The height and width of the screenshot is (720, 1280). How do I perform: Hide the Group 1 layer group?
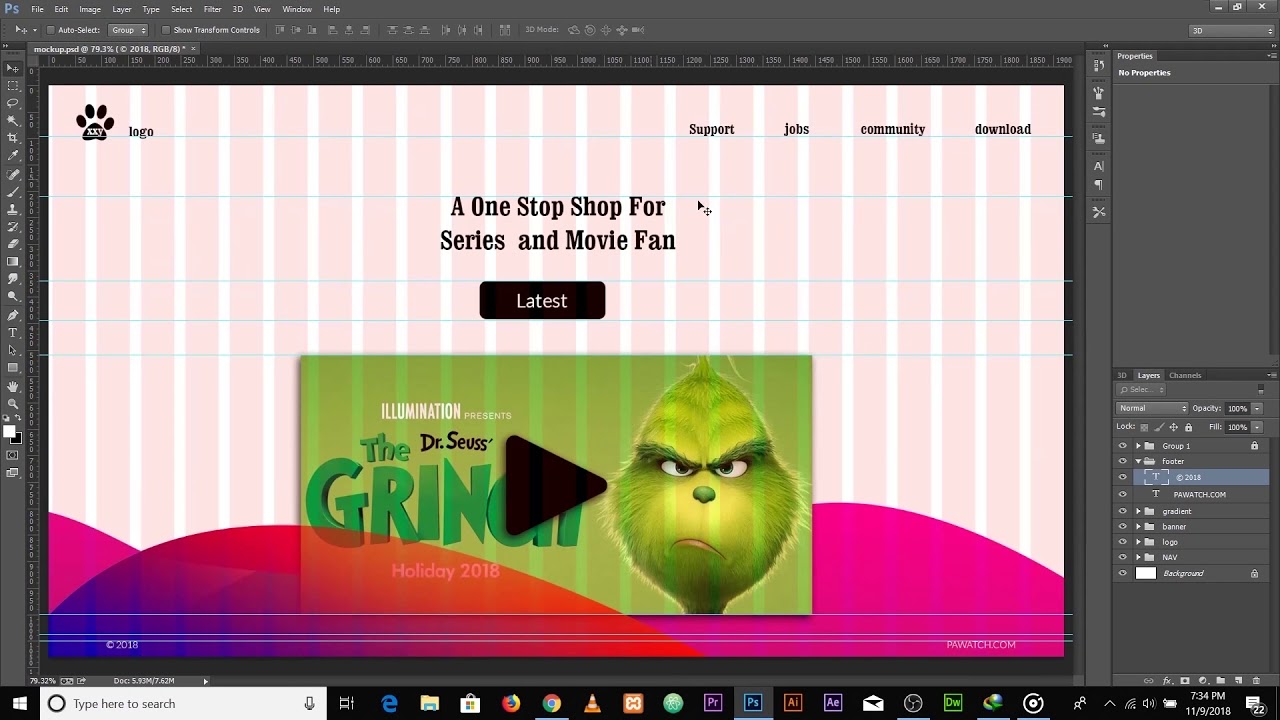click(1122, 446)
